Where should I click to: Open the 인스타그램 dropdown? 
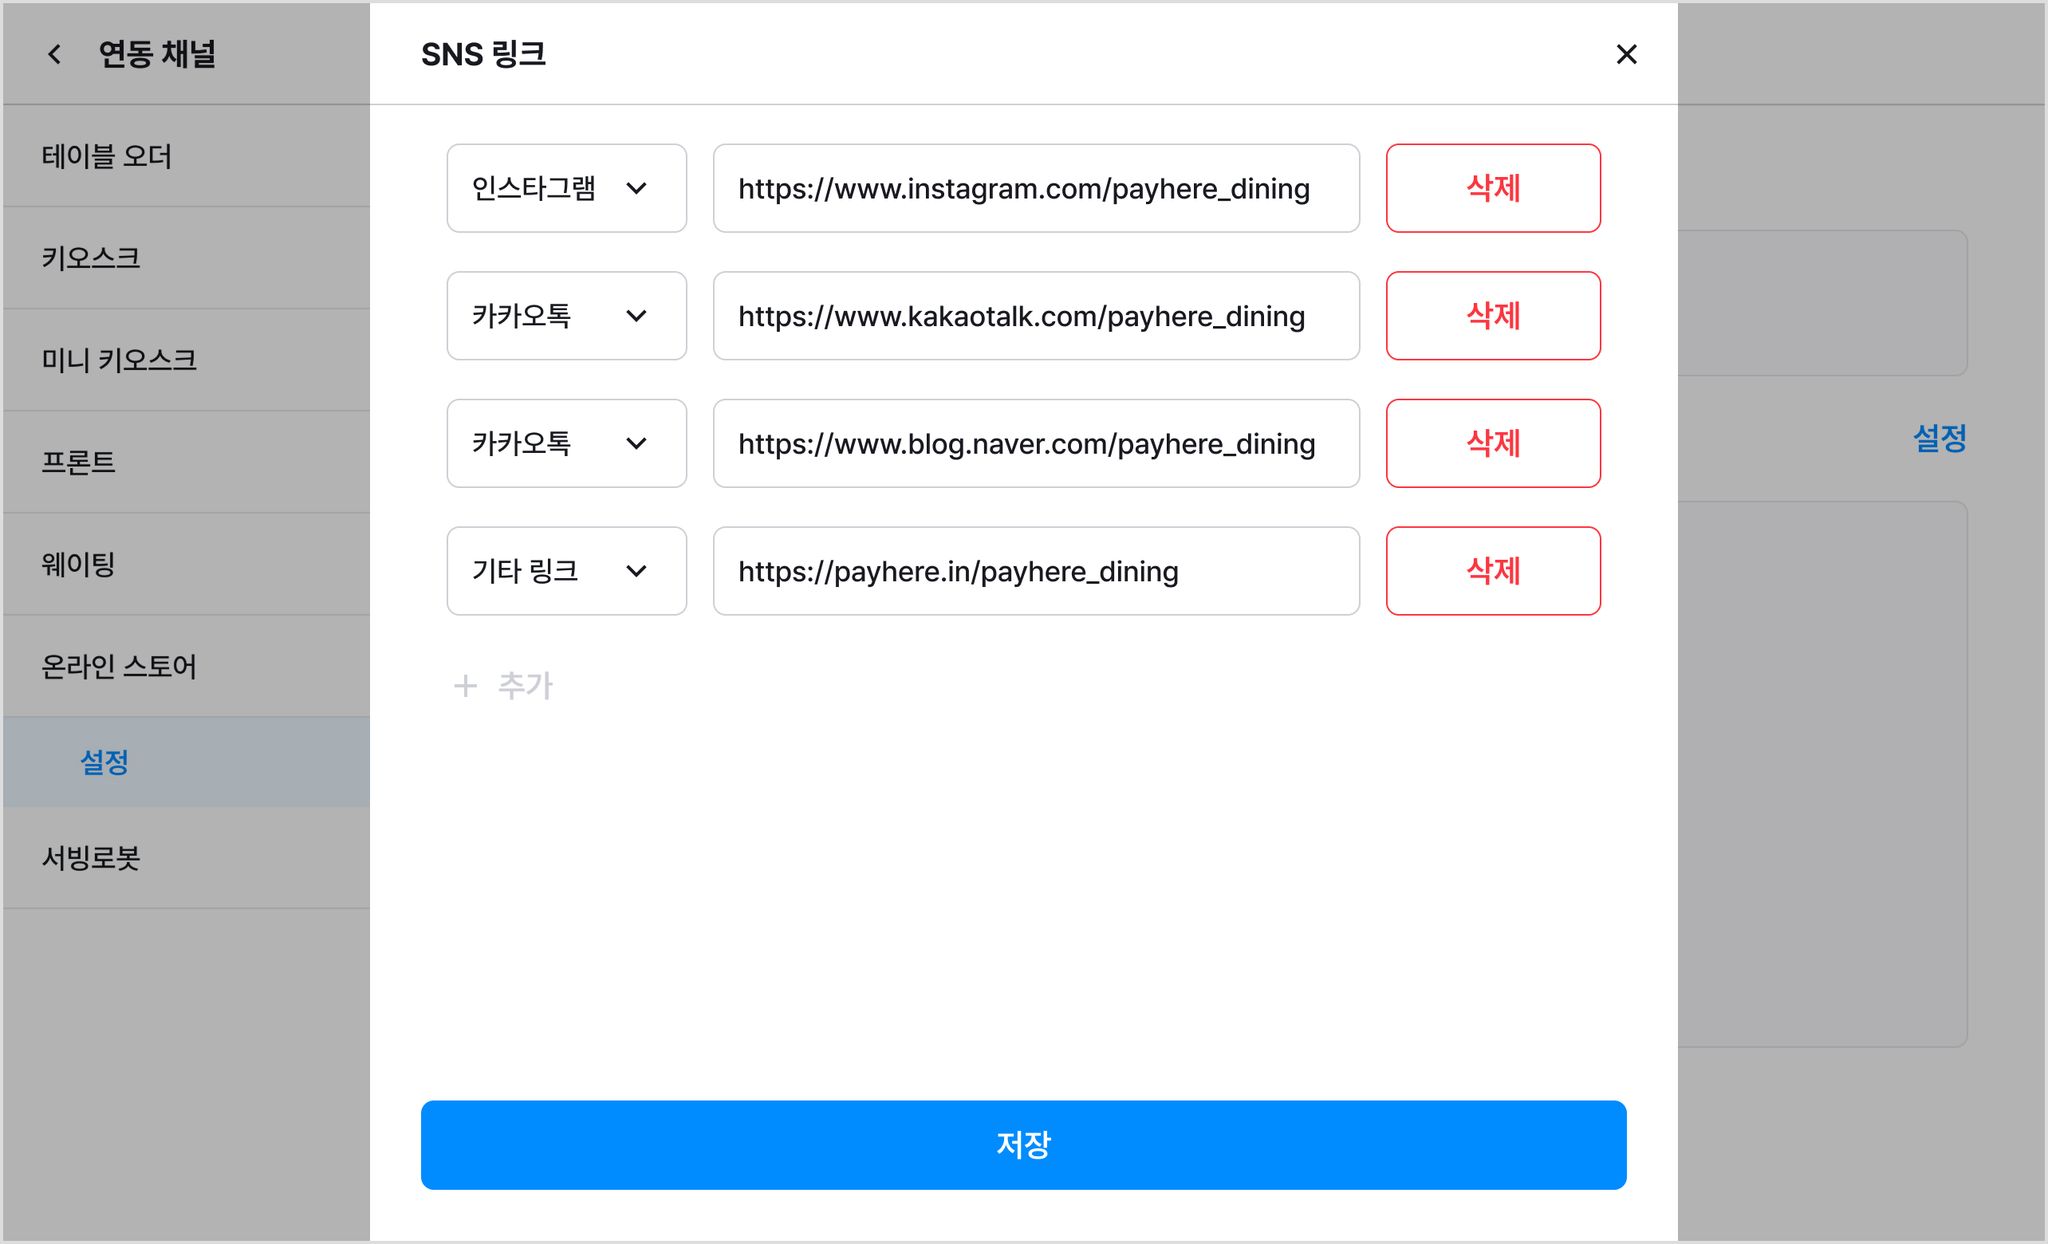click(x=566, y=188)
